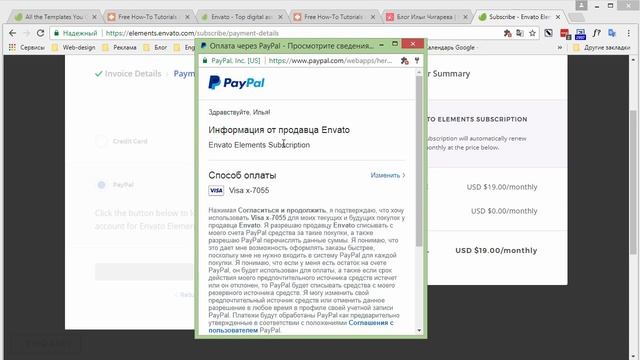The width and height of the screenshot is (640, 360).
Task: Click the red extension icon in toolbar
Action: pyautogui.click(x=565, y=34)
